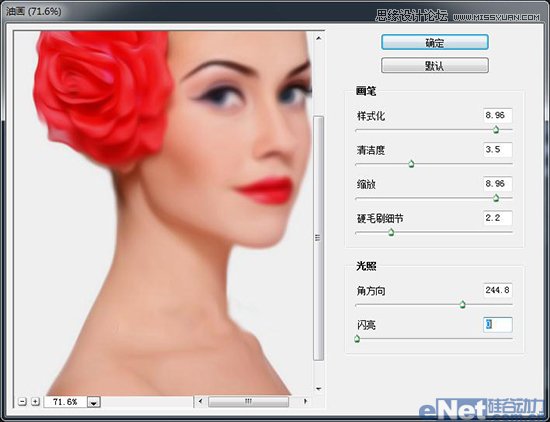Click the preview horizontal scroll left arrow
Viewport: 550px width, 422px height.
point(200,401)
